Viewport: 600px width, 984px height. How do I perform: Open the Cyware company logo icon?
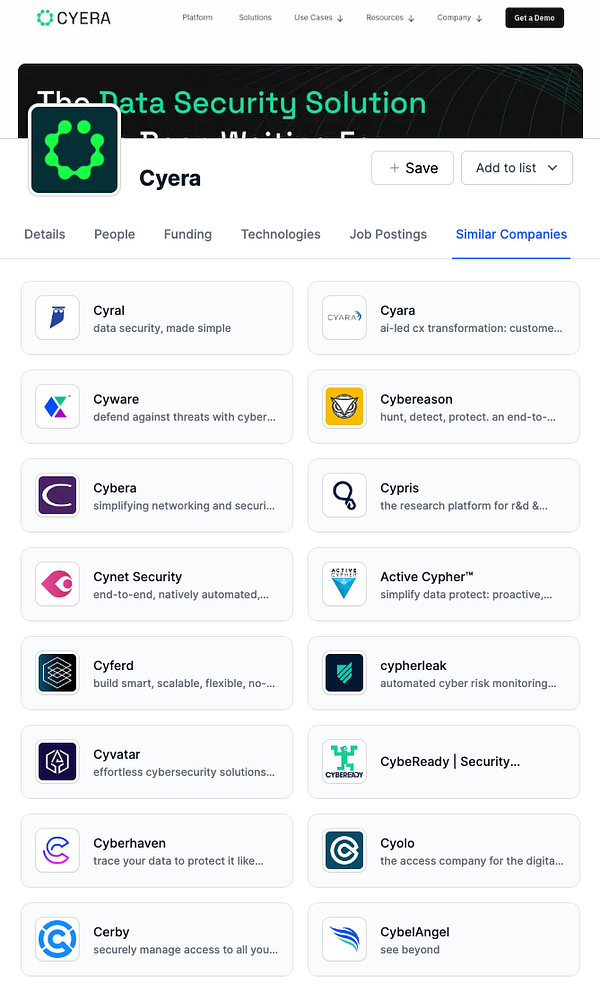tap(57, 407)
